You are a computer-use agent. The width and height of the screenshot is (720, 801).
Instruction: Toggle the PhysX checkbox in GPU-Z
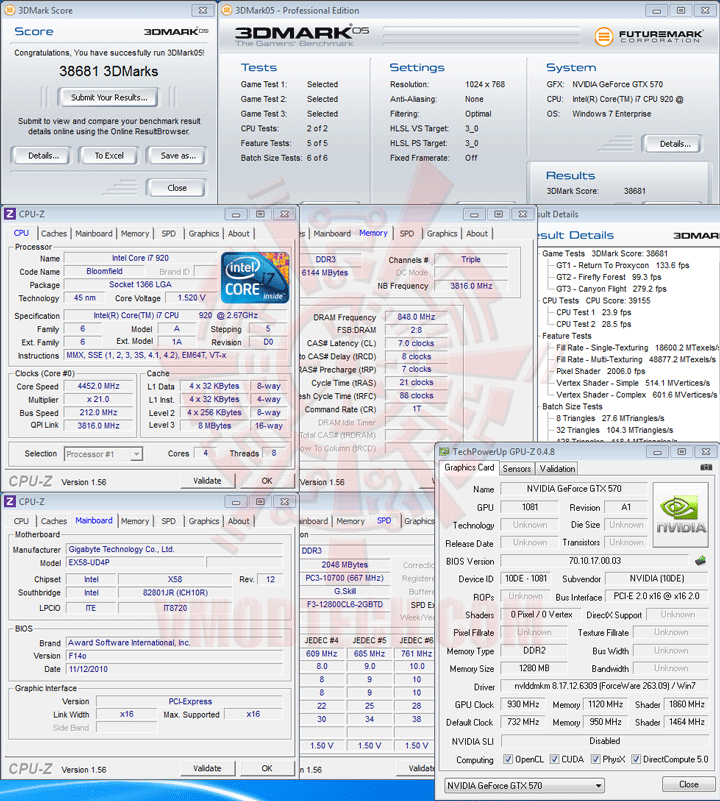click(x=595, y=759)
